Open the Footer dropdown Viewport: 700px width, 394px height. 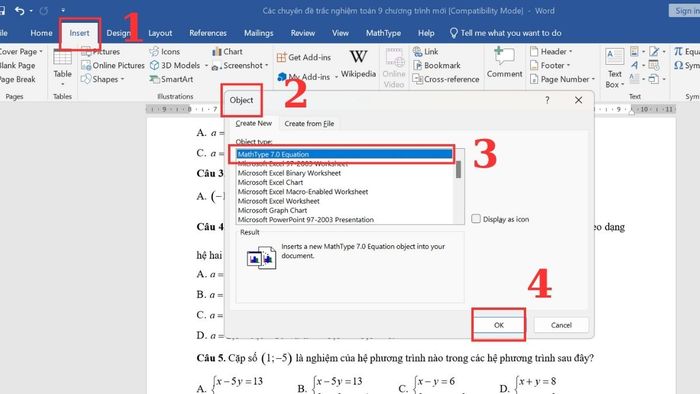click(550, 66)
